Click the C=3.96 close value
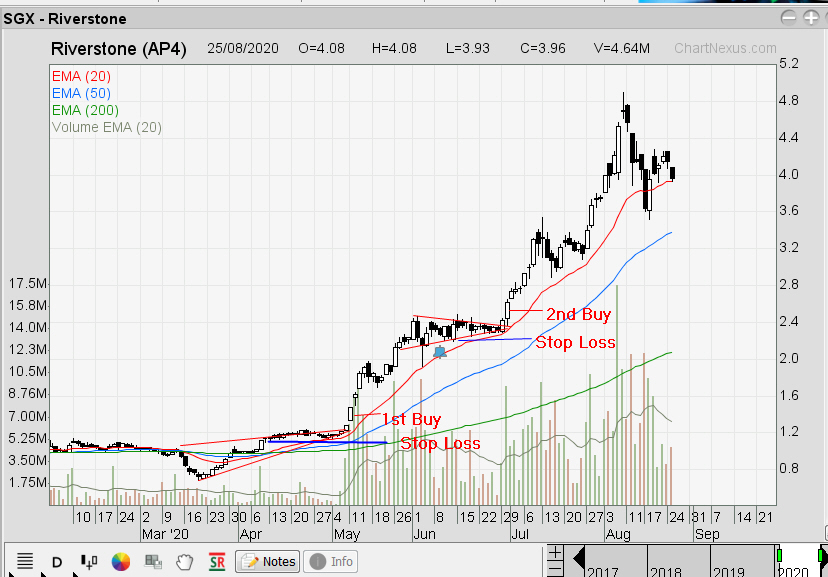Screen dimensions: 828x577 pos(543,49)
